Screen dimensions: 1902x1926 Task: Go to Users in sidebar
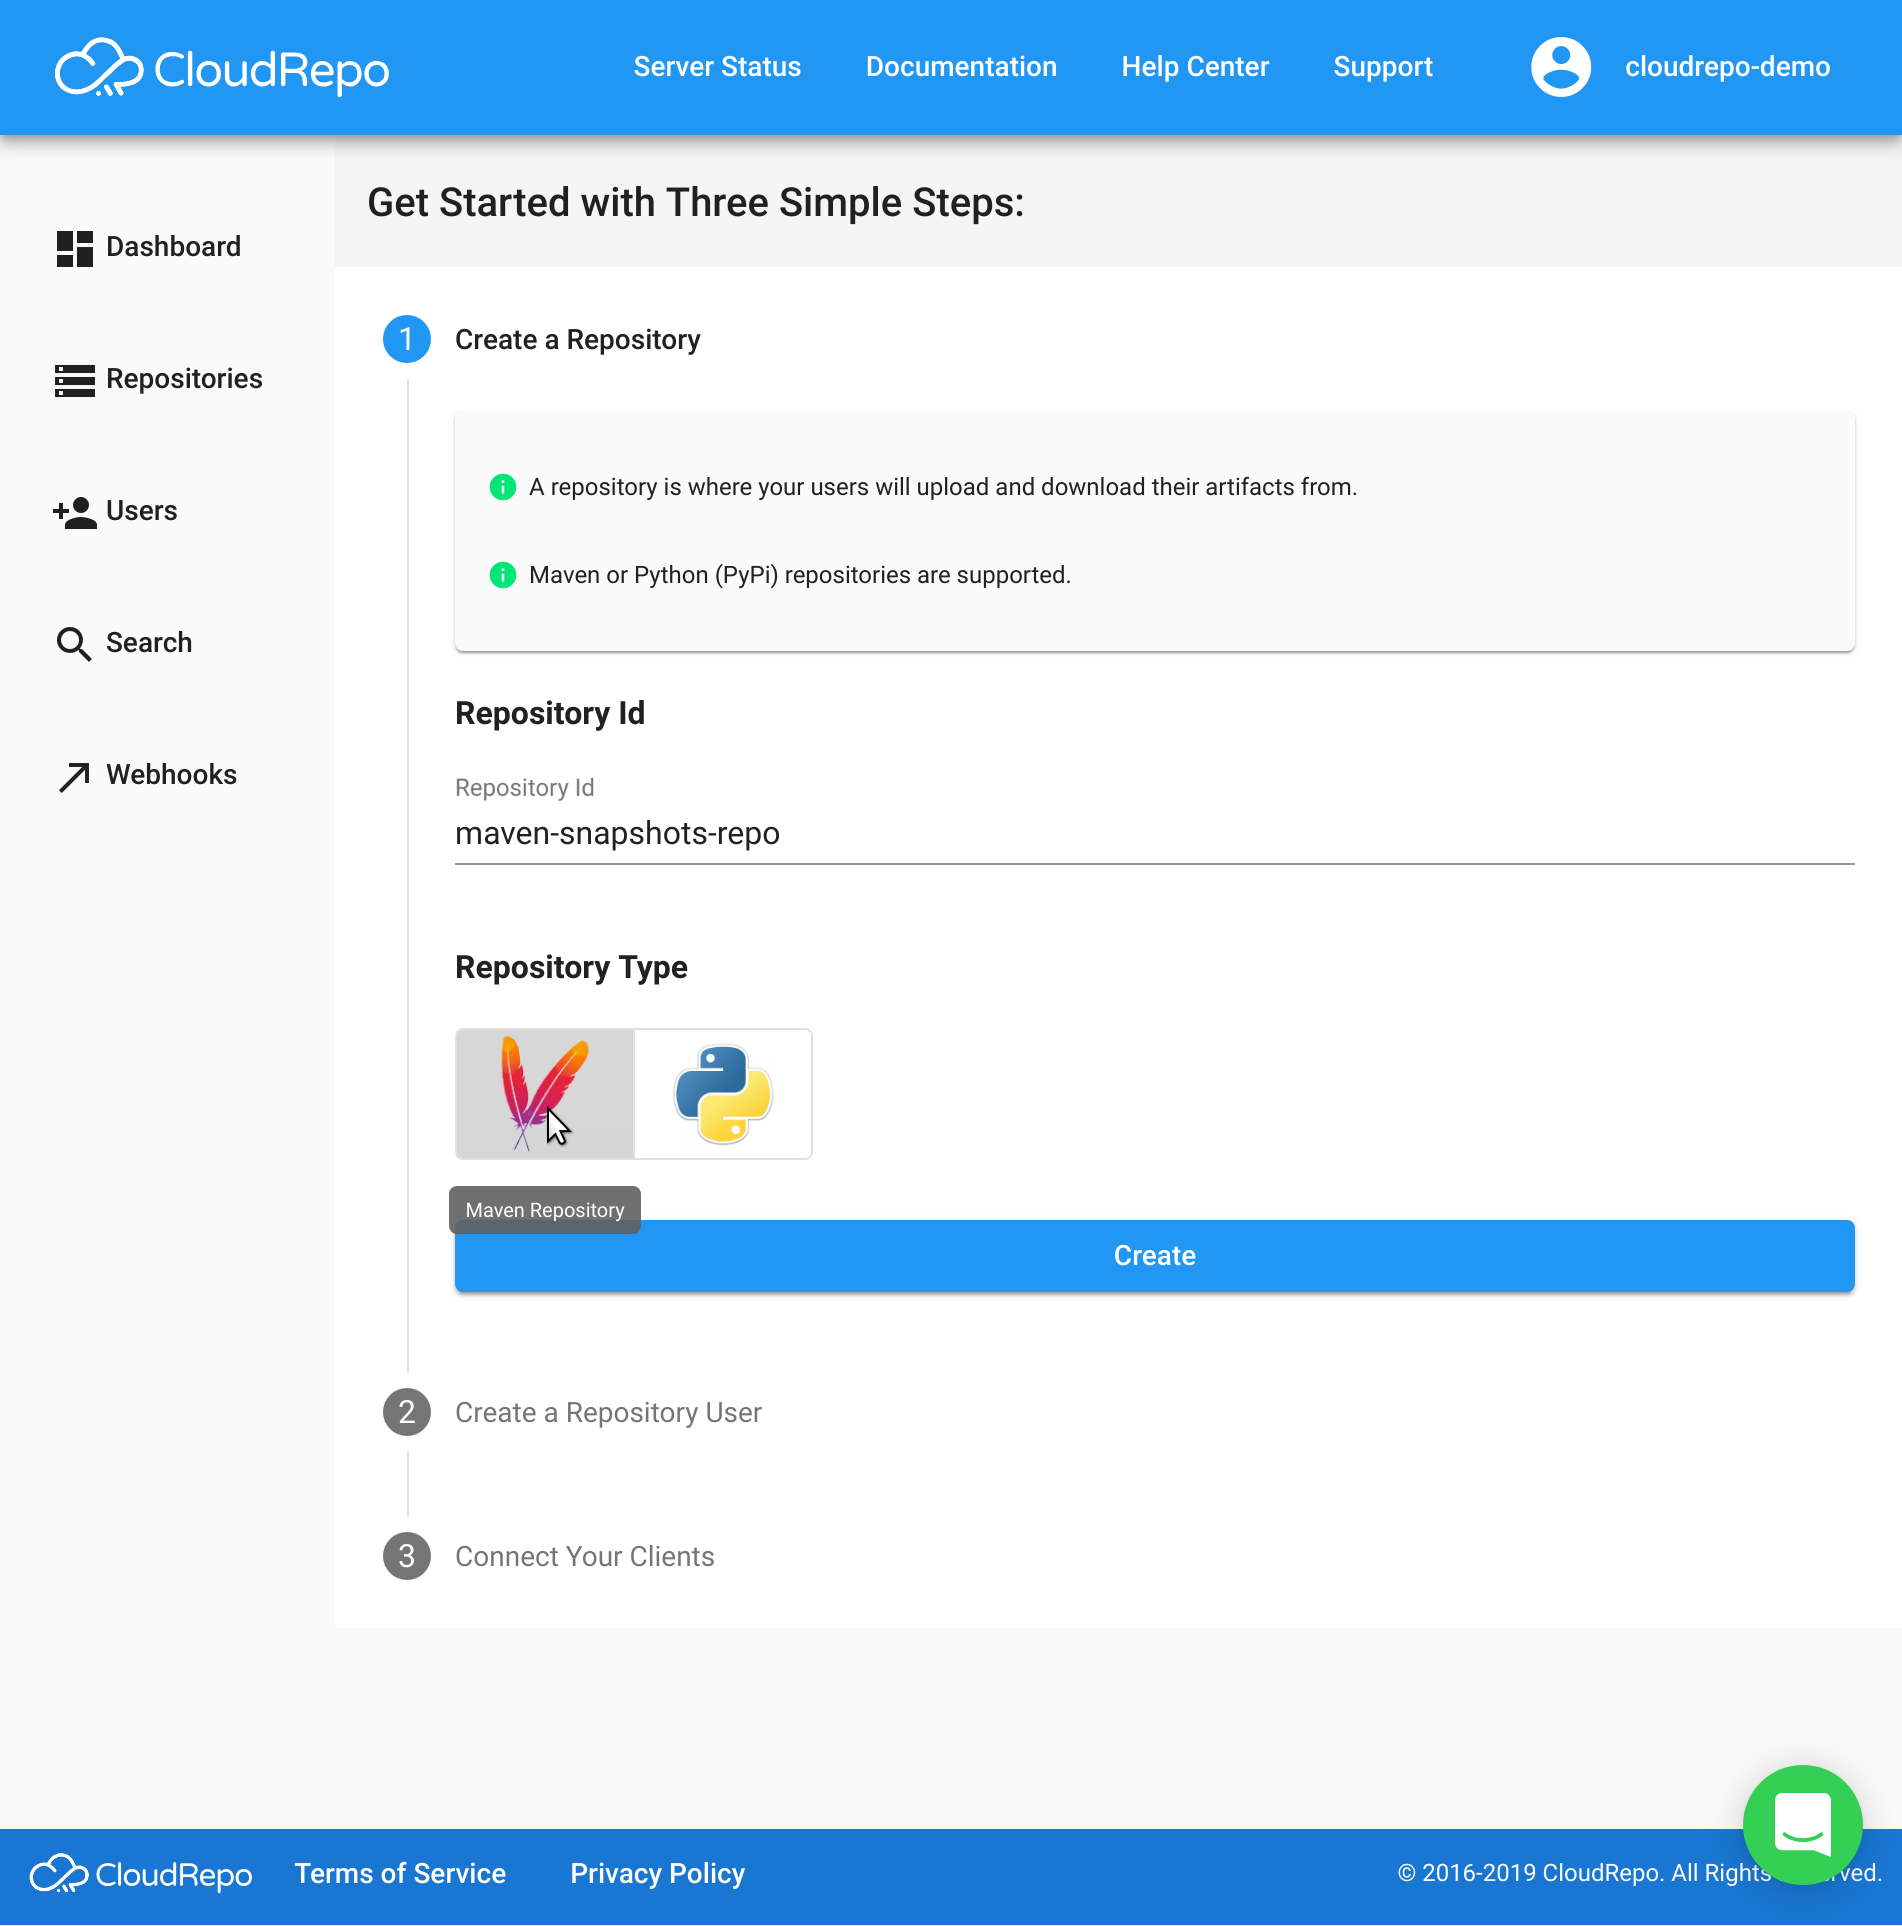click(141, 511)
